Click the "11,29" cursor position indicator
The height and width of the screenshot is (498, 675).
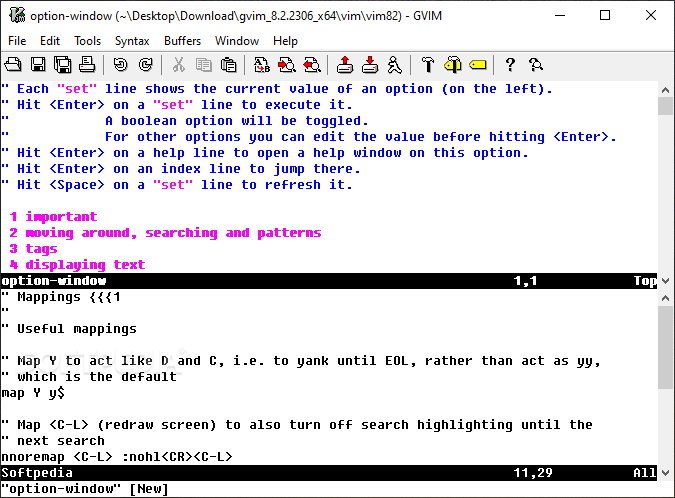pos(533,473)
